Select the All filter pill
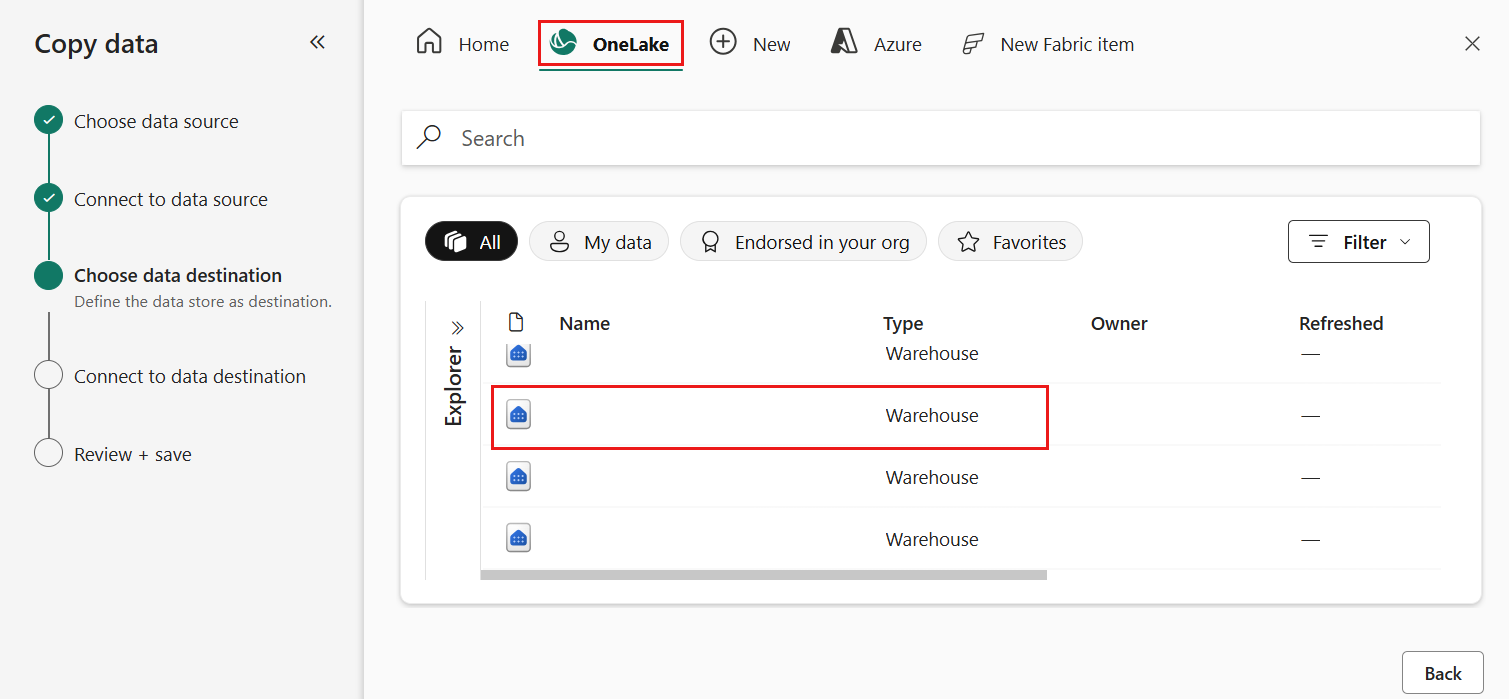 pos(471,241)
